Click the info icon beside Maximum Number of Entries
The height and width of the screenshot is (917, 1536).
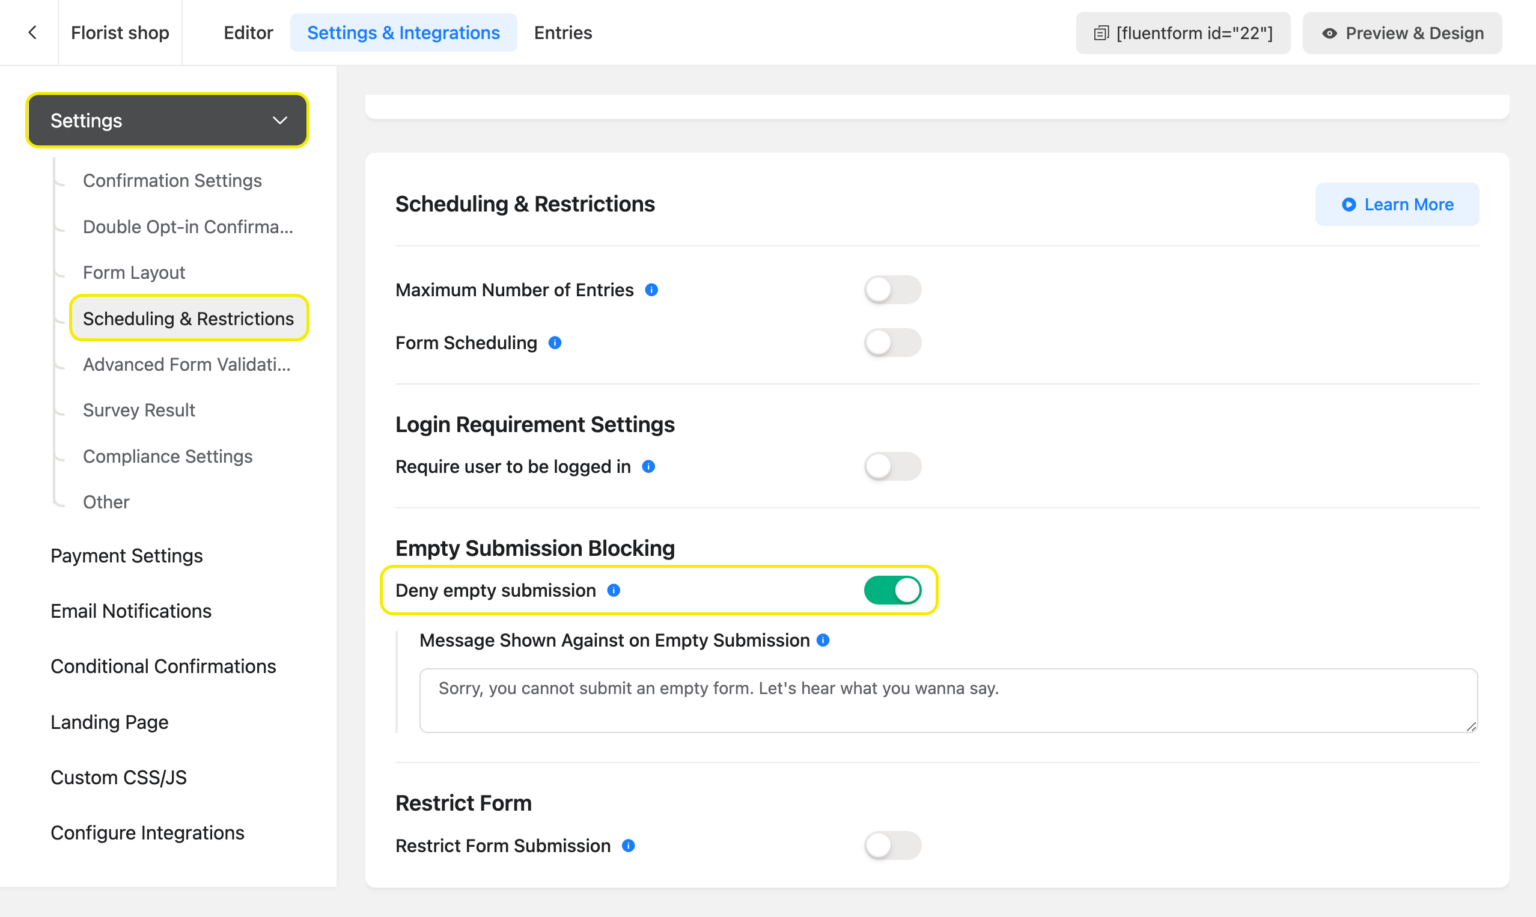pos(651,290)
